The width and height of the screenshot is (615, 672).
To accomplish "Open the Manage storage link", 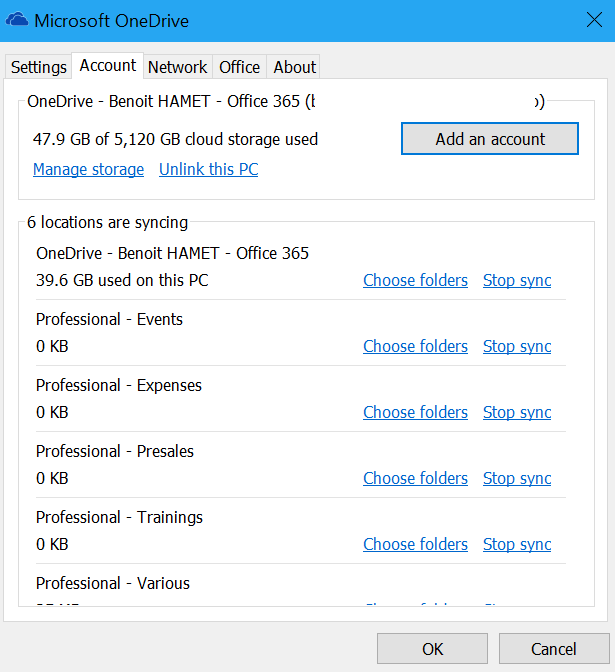I will click(x=88, y=169).
